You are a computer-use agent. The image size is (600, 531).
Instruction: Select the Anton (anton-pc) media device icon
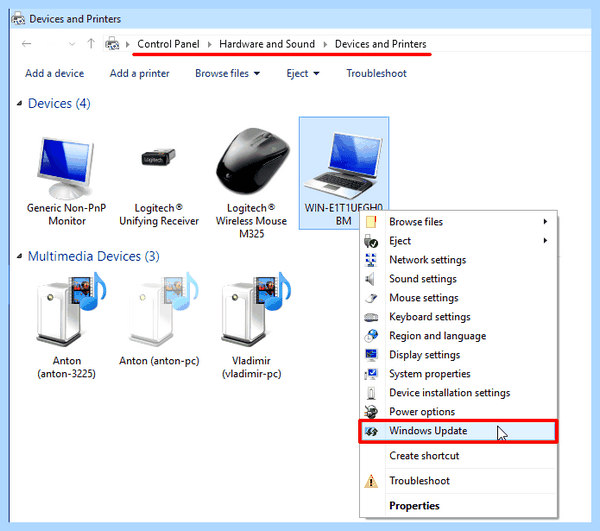(163, 308)
